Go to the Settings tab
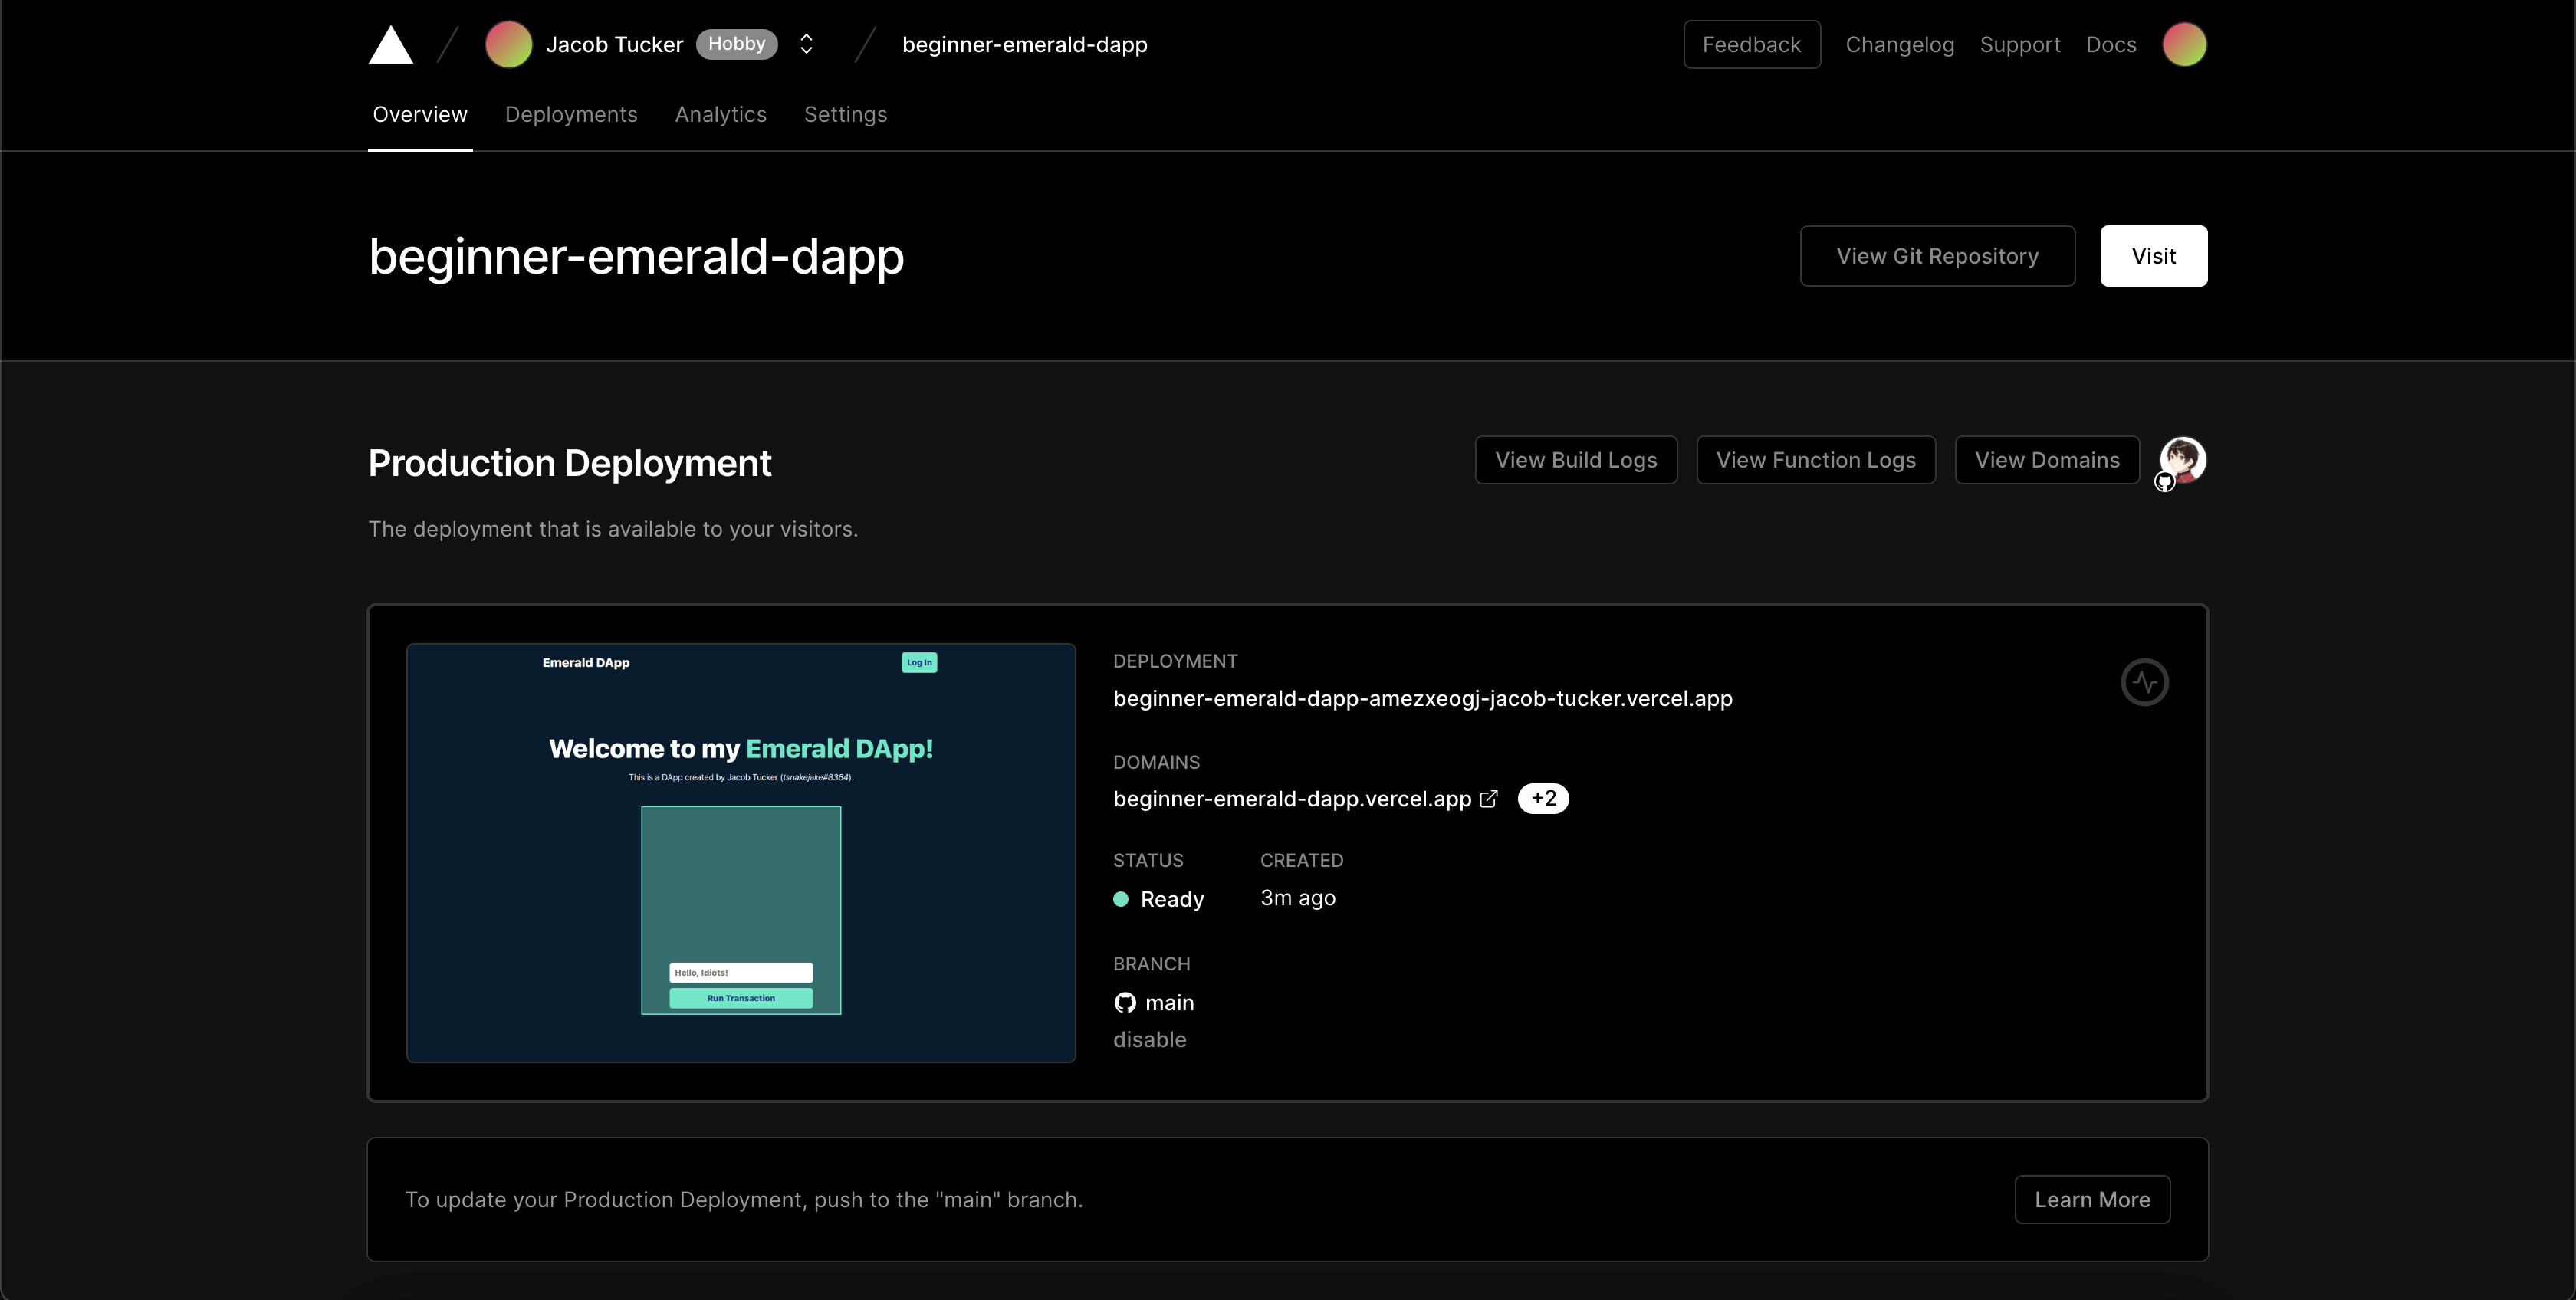This screenshot has height=1300, width=2576. pyautogui.click(x=845, y=115)
